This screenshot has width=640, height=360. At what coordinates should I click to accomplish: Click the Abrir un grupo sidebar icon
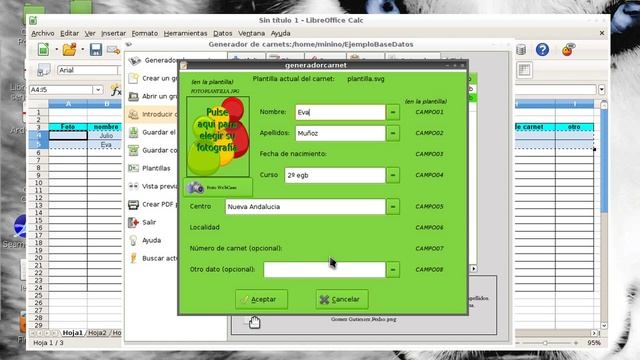[133, 96]
